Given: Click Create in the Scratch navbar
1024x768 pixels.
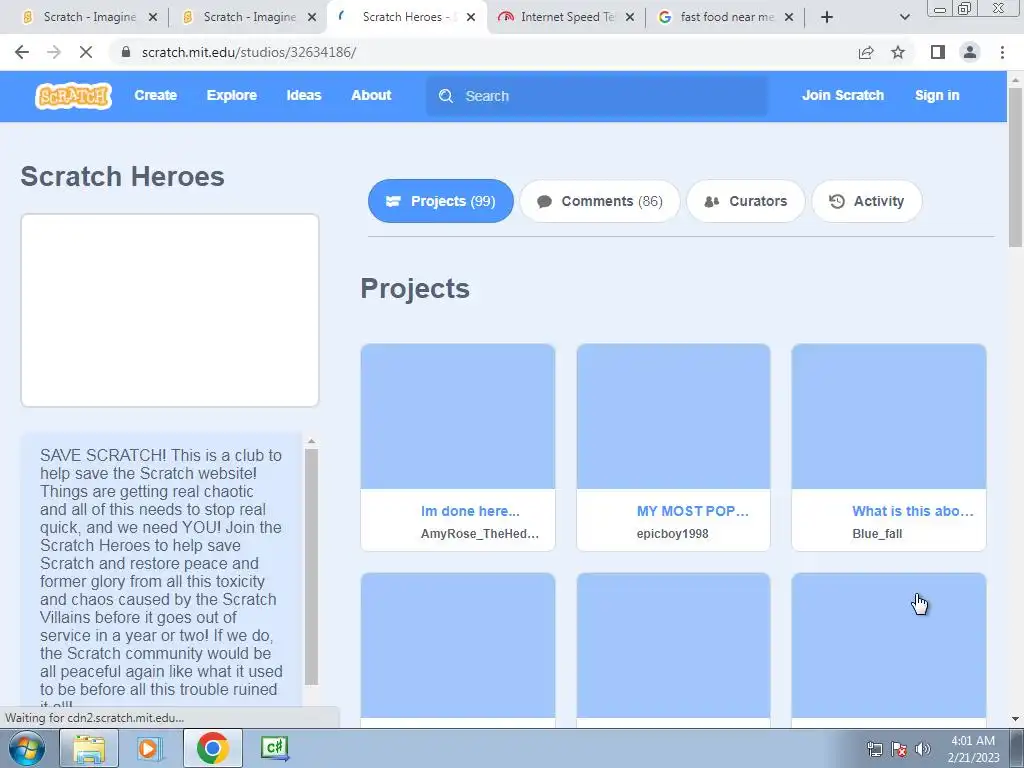Looking at the screenshot, I should coord(155,95).
